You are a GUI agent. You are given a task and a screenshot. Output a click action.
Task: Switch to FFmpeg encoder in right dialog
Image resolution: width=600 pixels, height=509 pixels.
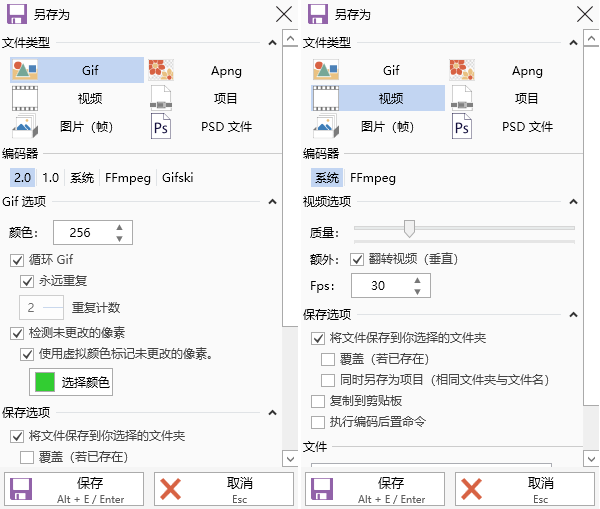point(373,178)
